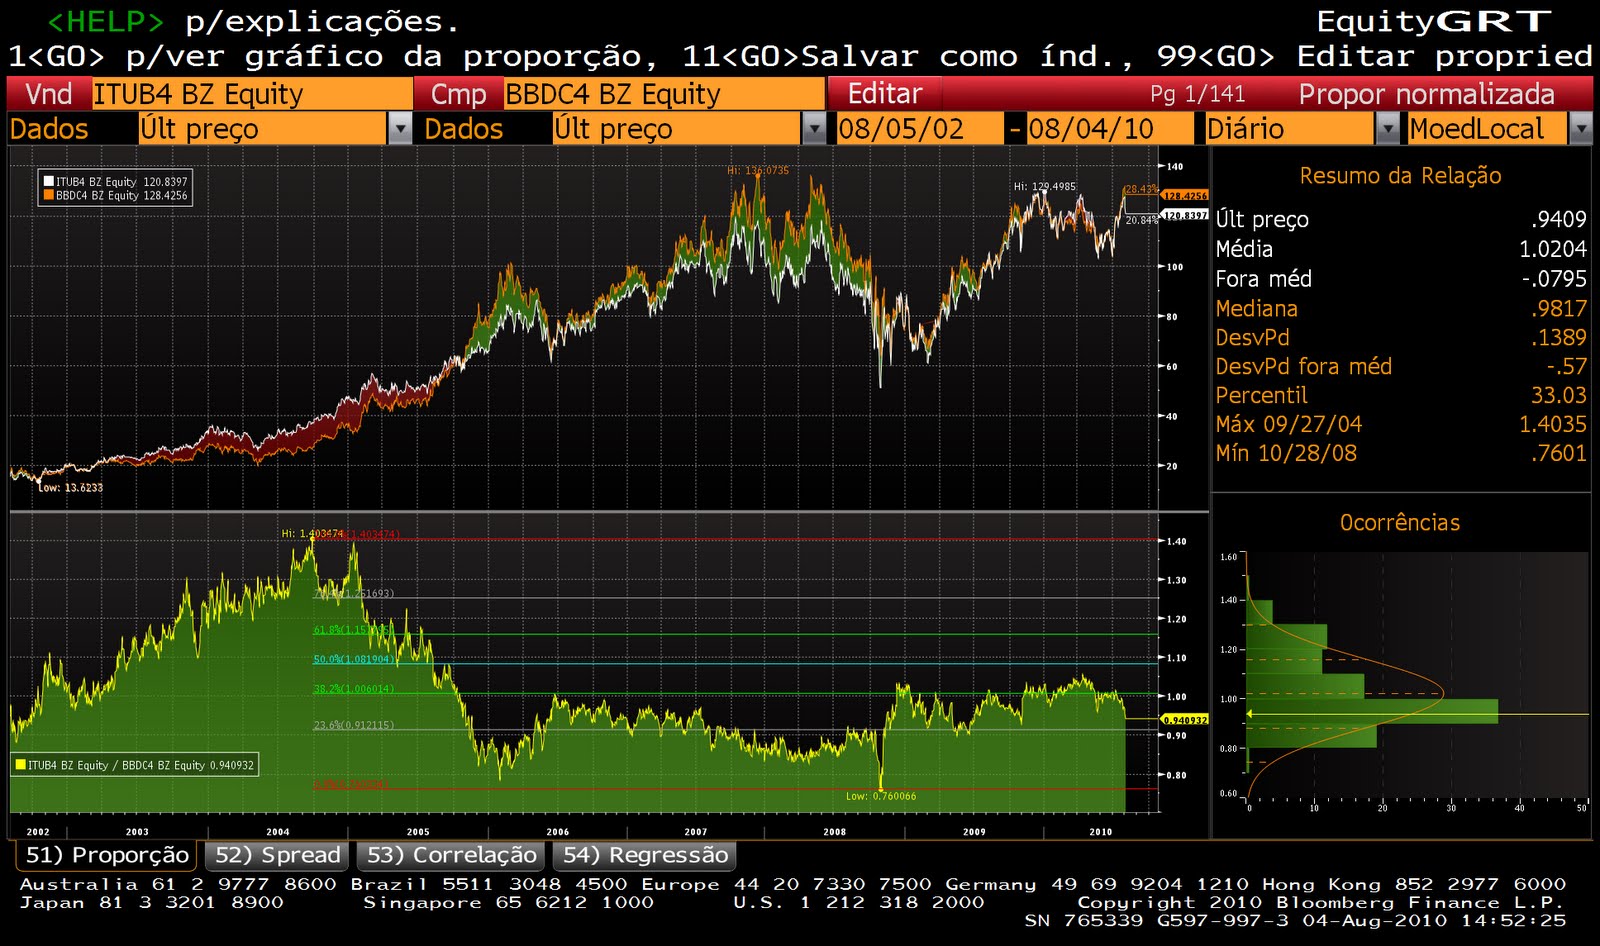The image size is (1600, 946).
Task: Click the 23.6% Fibonacci level label
Action: tap(353, 725)
